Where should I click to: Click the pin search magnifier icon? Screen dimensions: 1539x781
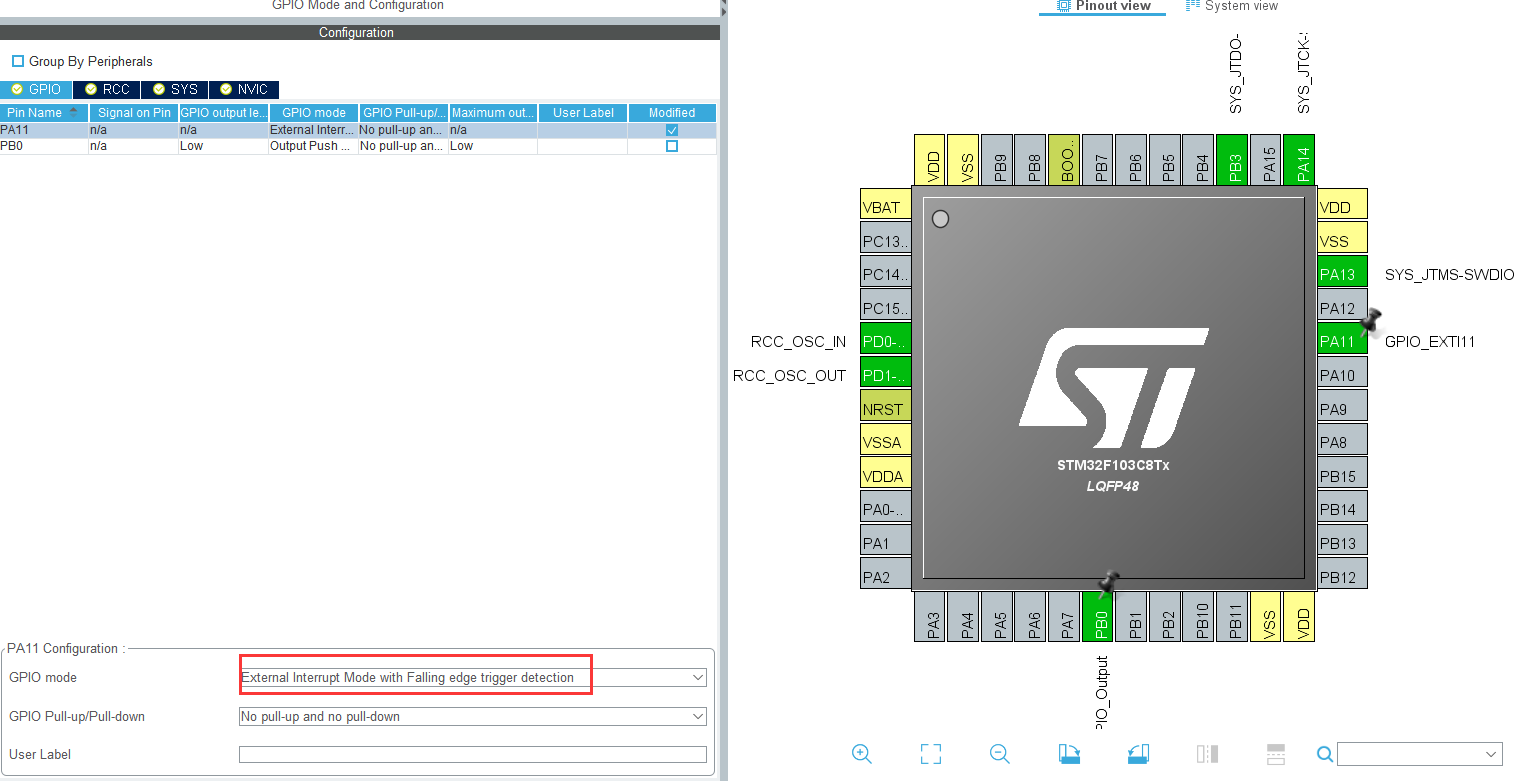click(1325, 754)
